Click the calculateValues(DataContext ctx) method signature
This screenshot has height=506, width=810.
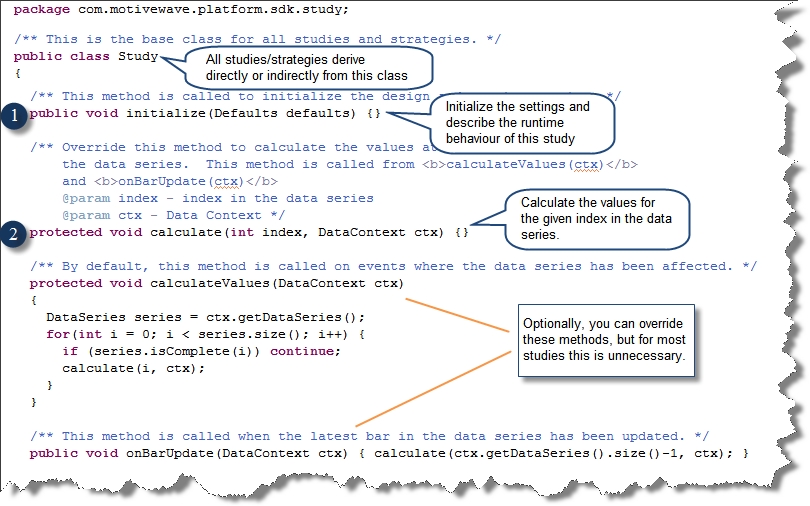point(216,283)
